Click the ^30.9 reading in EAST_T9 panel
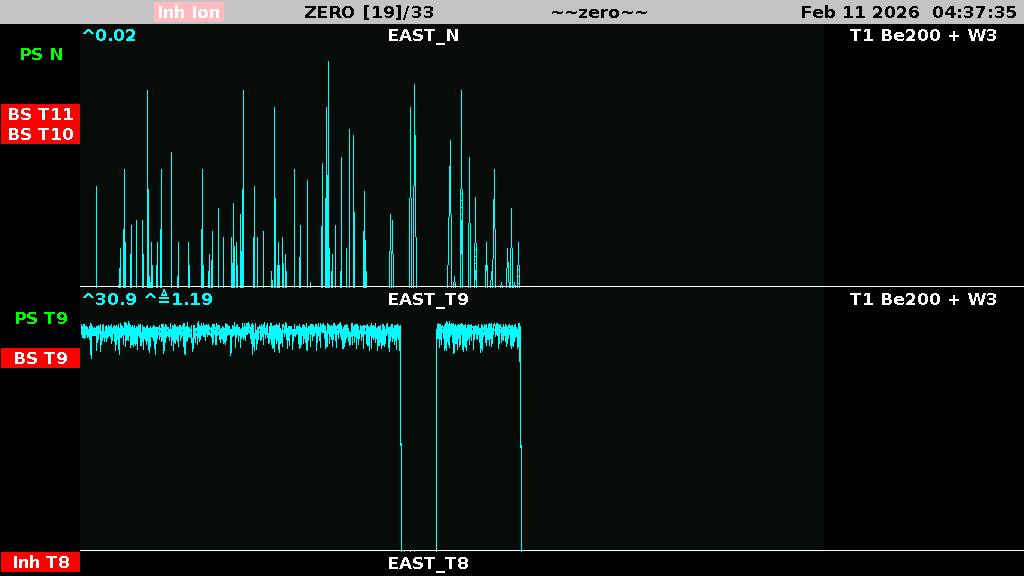The image size is (1024, 576). (x=109, y=298)
